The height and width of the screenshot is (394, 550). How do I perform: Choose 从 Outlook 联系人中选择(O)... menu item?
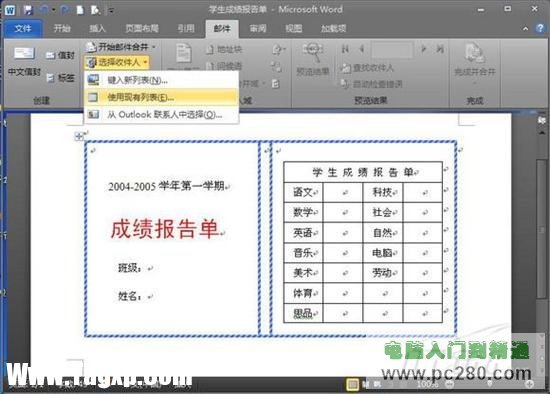click(162, 114)
